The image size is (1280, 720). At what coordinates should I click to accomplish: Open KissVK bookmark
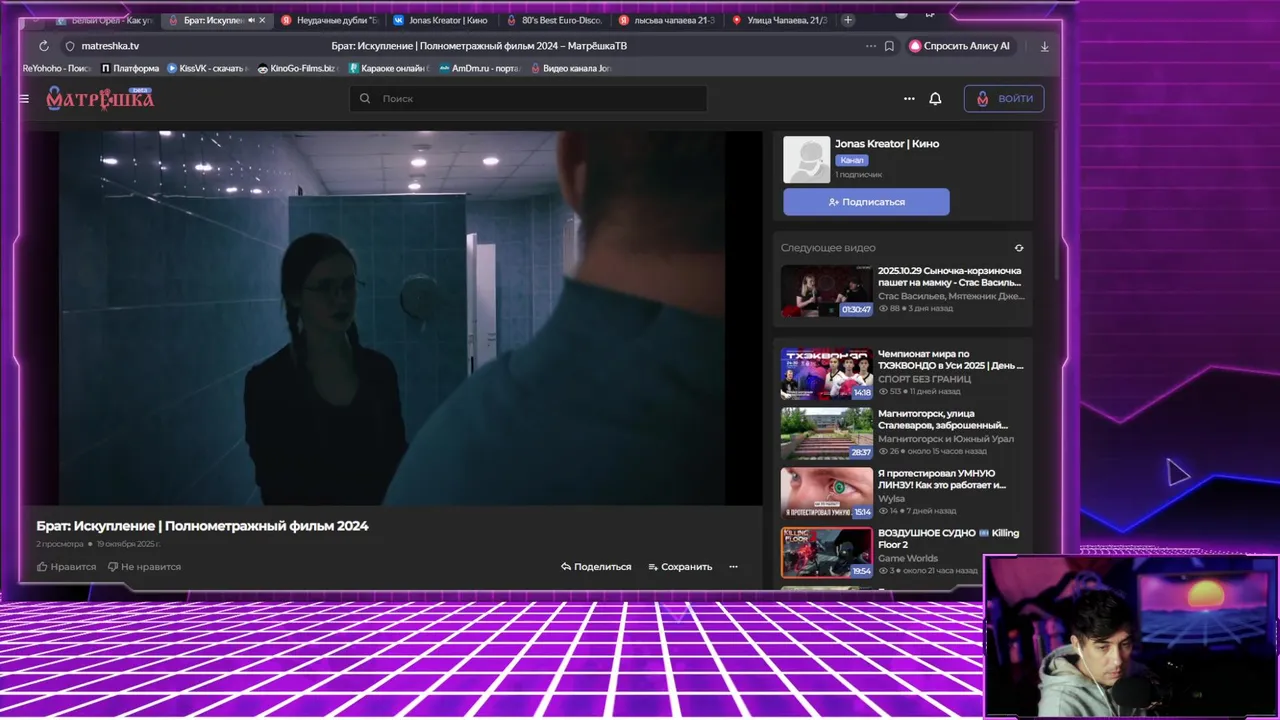pyautogui.click(x=207, y=69)
